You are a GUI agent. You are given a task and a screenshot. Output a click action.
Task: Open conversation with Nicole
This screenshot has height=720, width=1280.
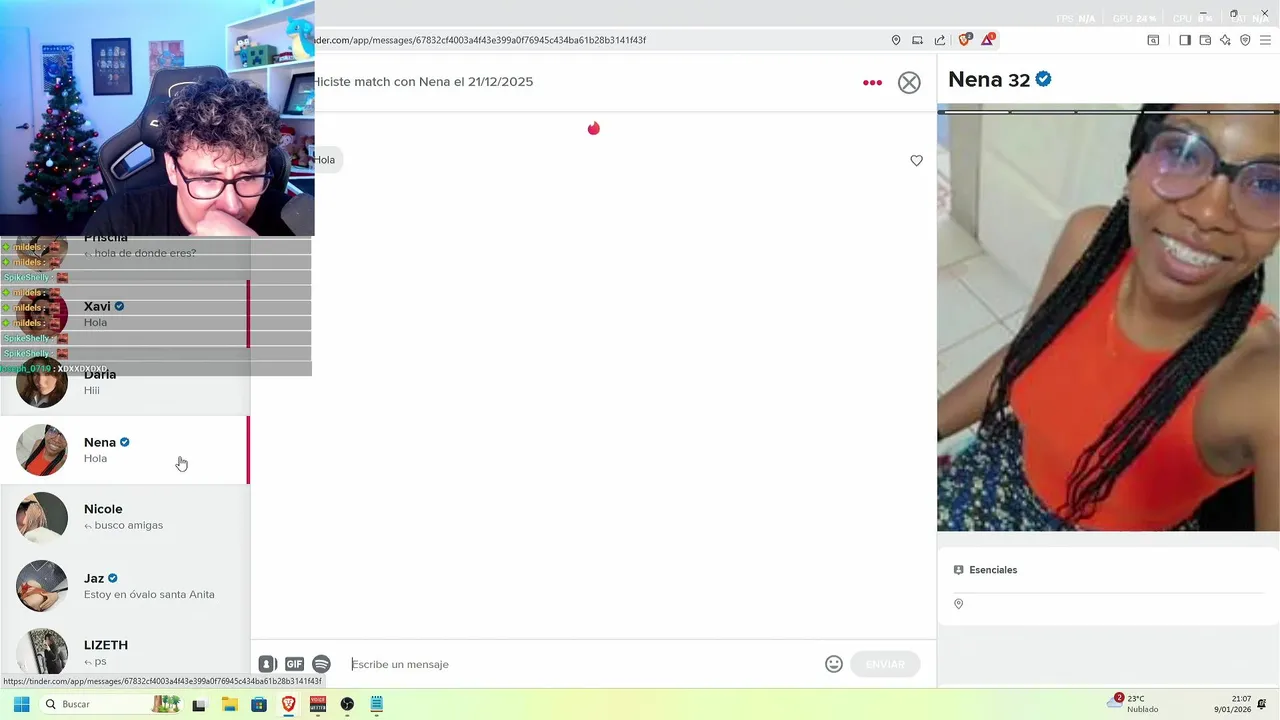(125, 518)
